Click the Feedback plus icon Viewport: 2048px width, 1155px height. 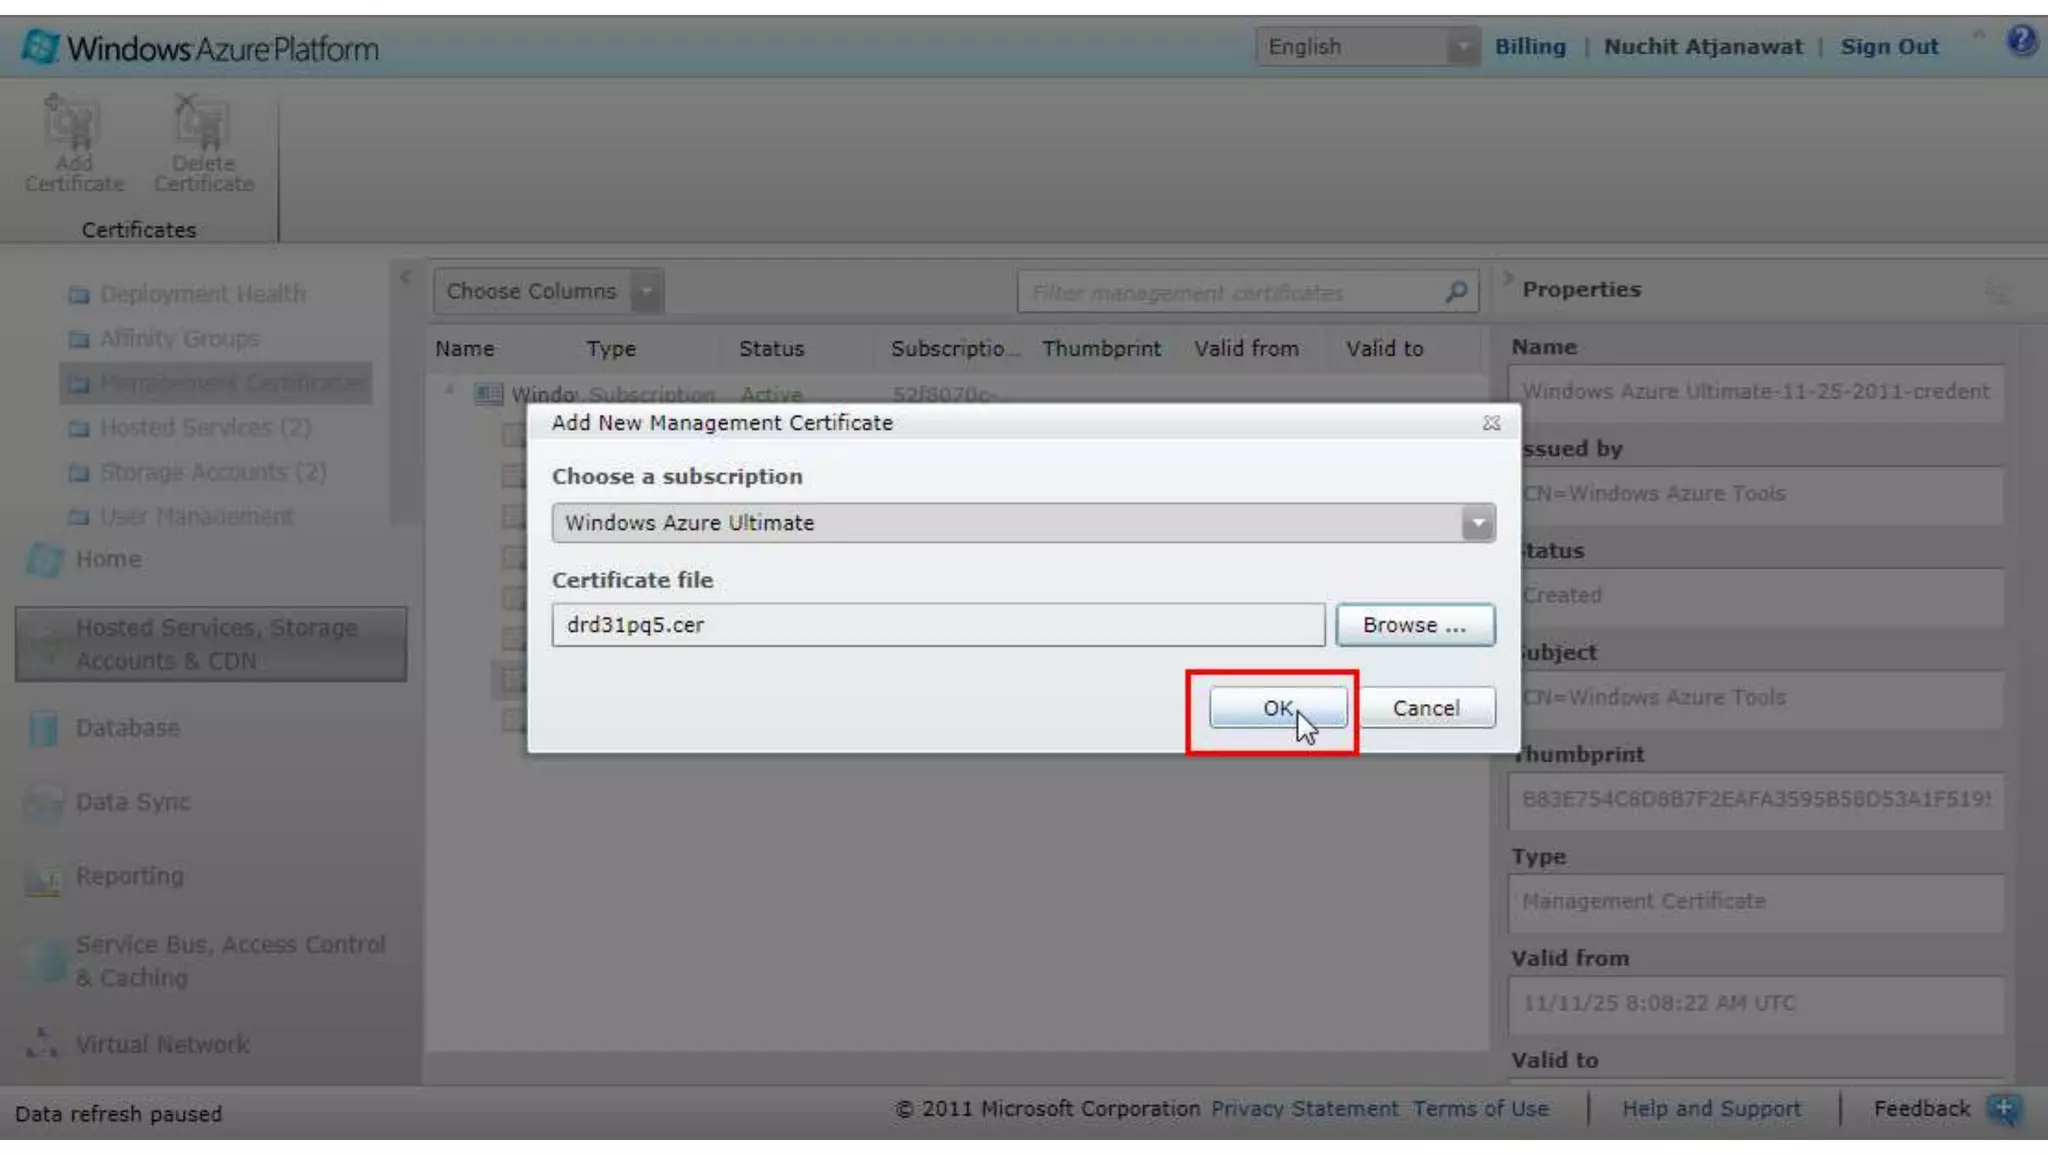[2003, 1108]
